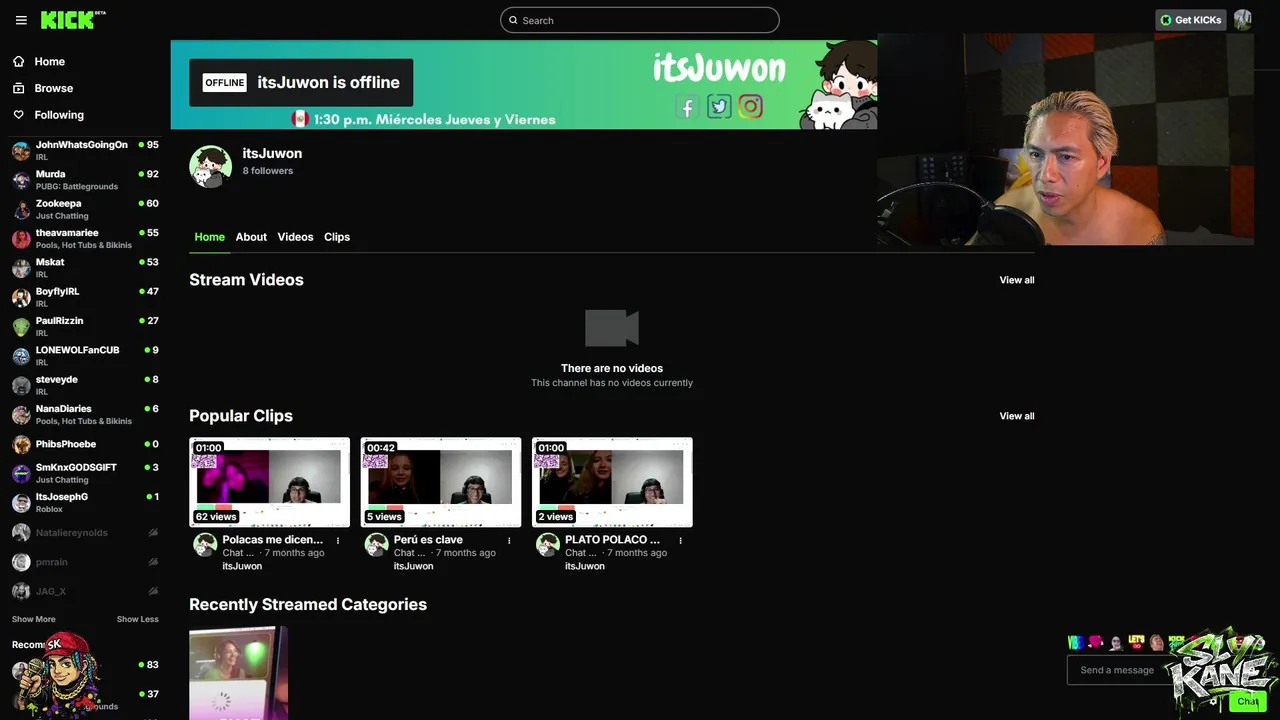Screen dimensions: 1280x720
Task: Switch to the Clips tab
Action: click(x=337, y=237)
